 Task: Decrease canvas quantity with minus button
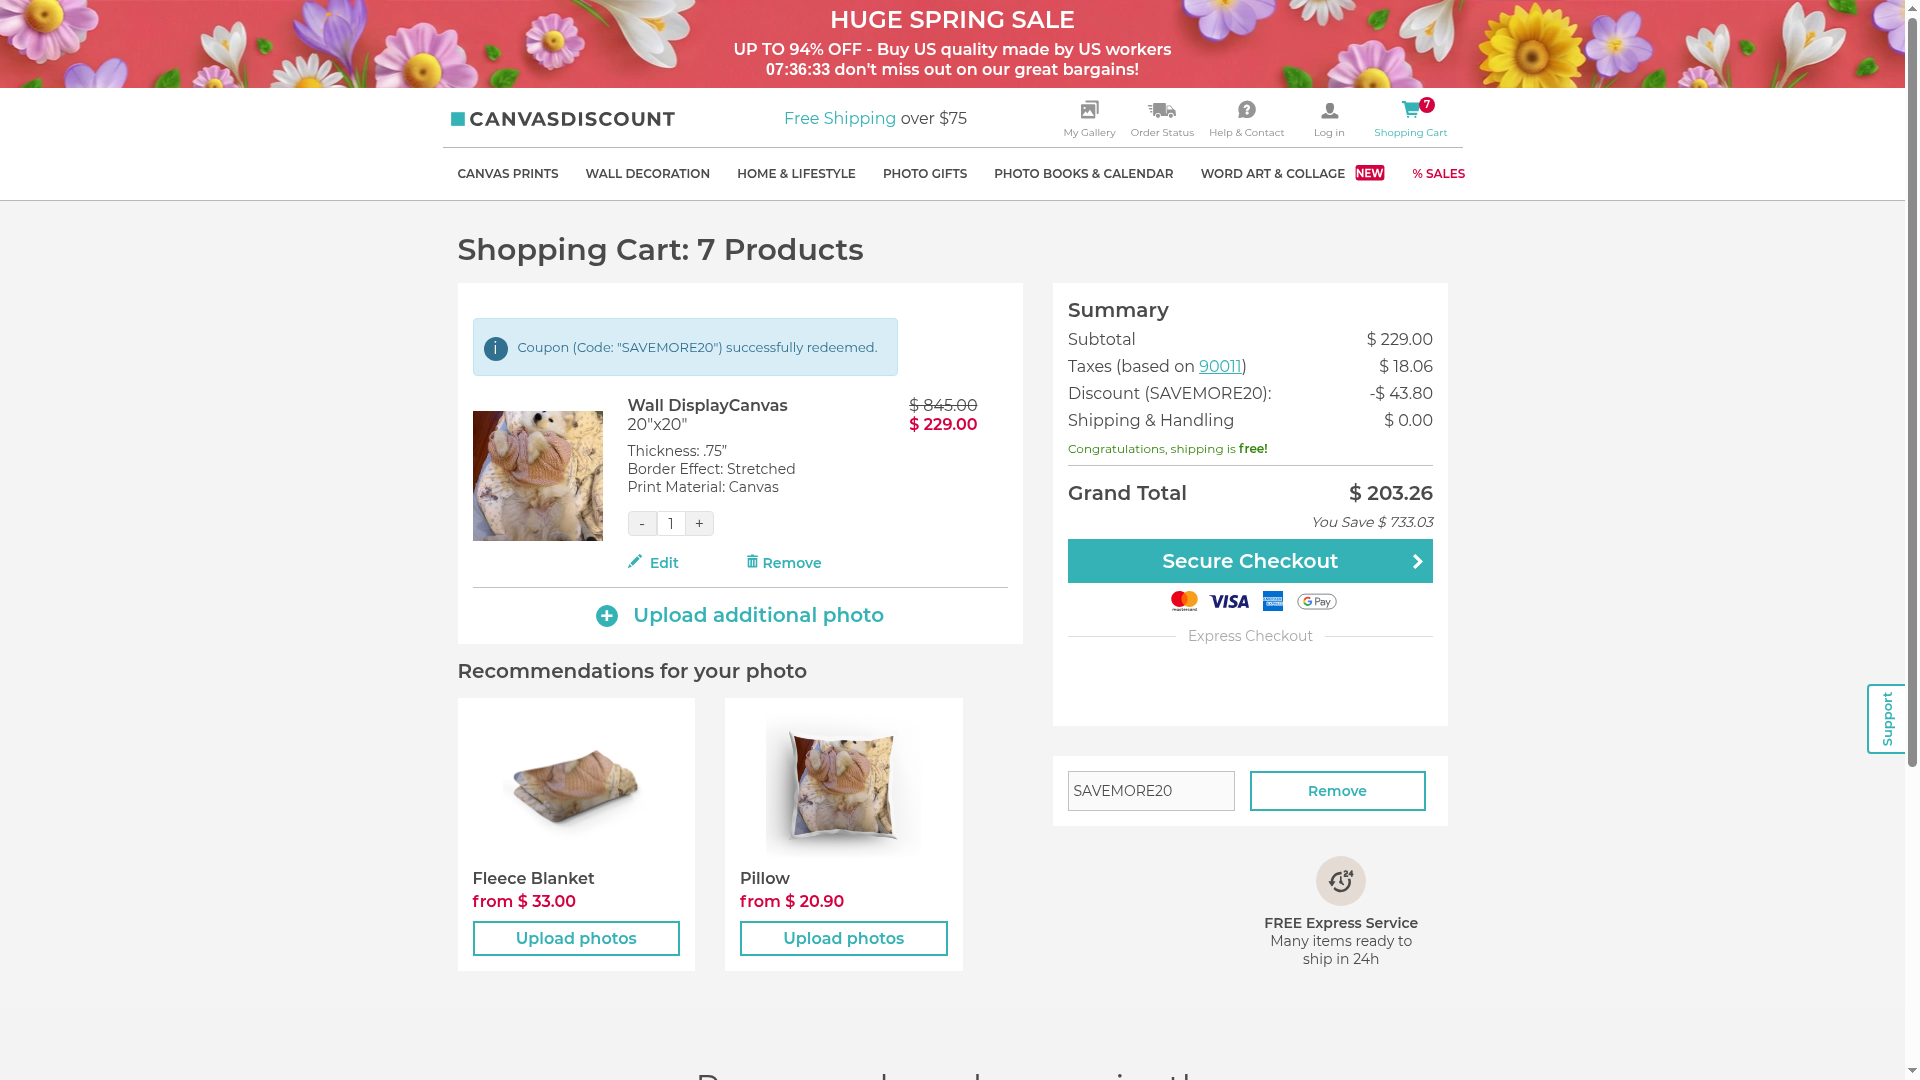pyautogui.click(x=642, y=524)
